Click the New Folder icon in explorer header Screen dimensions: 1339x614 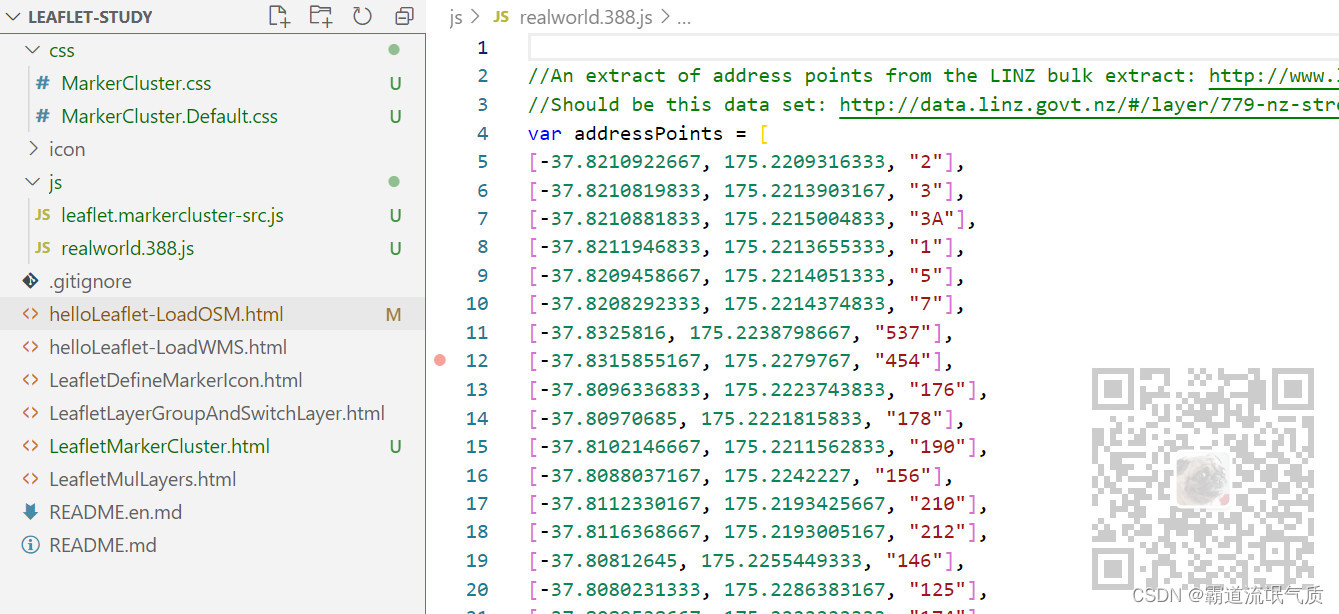tap(321, 16)
